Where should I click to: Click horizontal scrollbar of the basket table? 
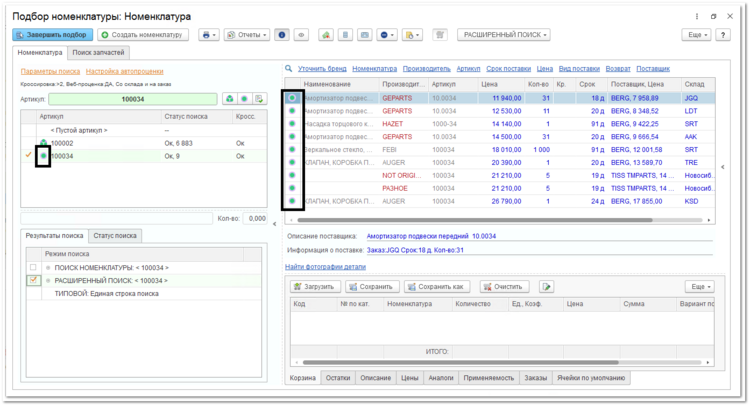tap(460, 362)
